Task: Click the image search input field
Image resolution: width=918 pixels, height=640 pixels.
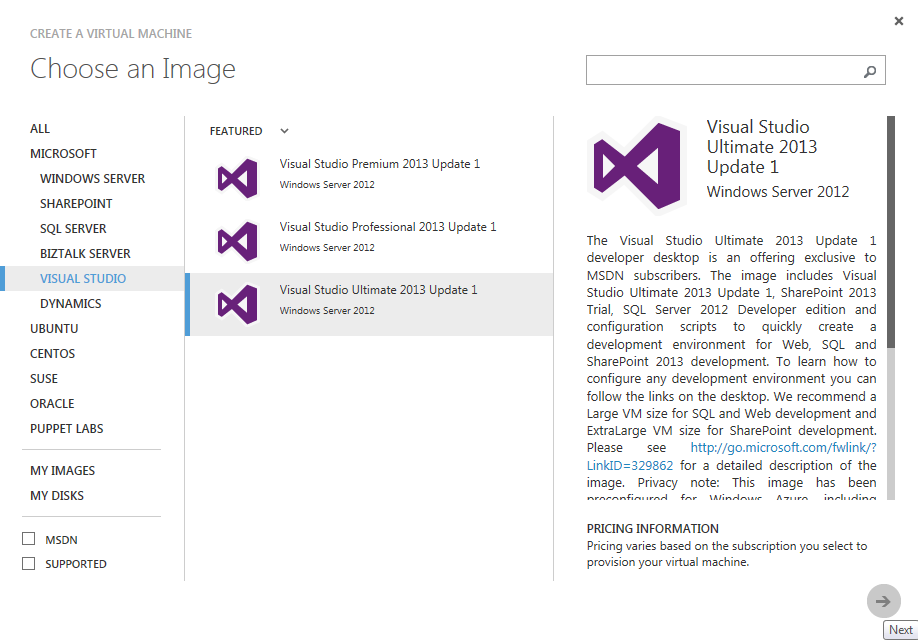Action: coord(735,70)
